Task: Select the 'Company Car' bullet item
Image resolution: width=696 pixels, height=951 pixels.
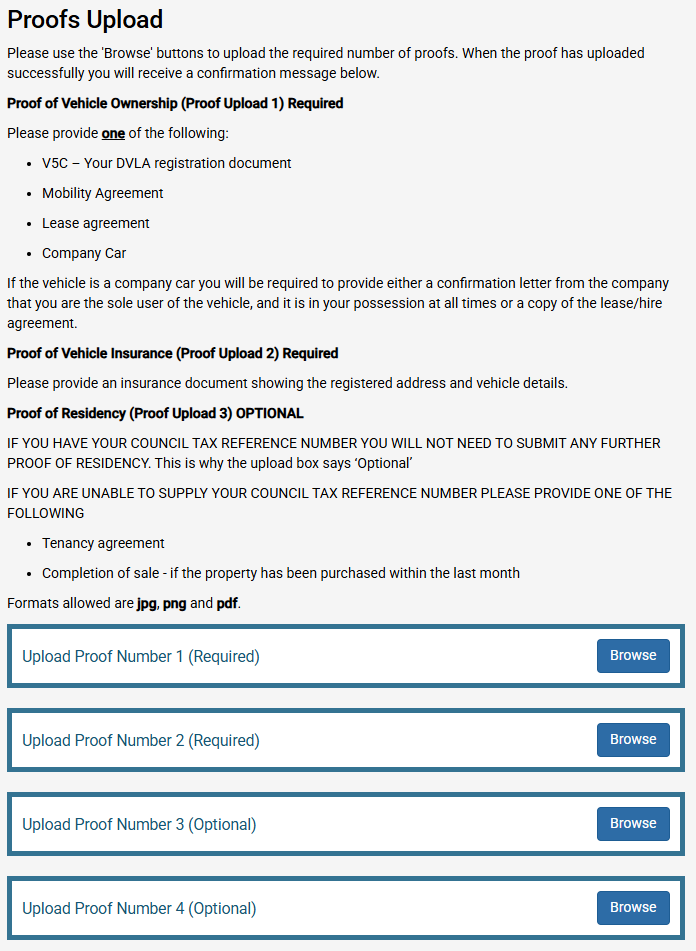Action: (x=84, y=253)
